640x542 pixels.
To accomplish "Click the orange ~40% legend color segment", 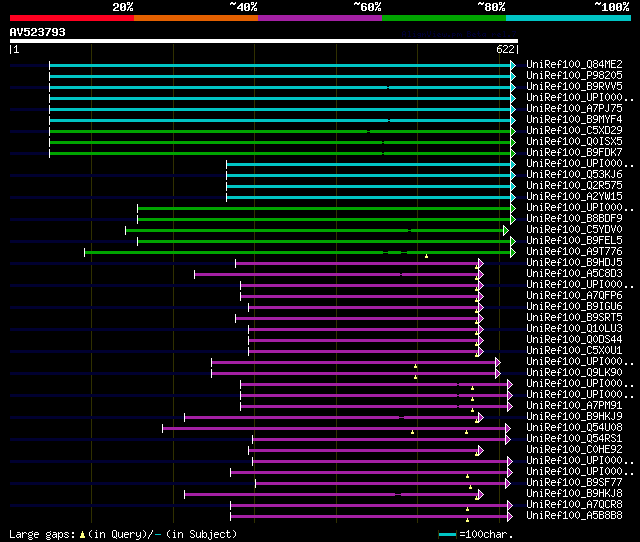I will point(196,18).
